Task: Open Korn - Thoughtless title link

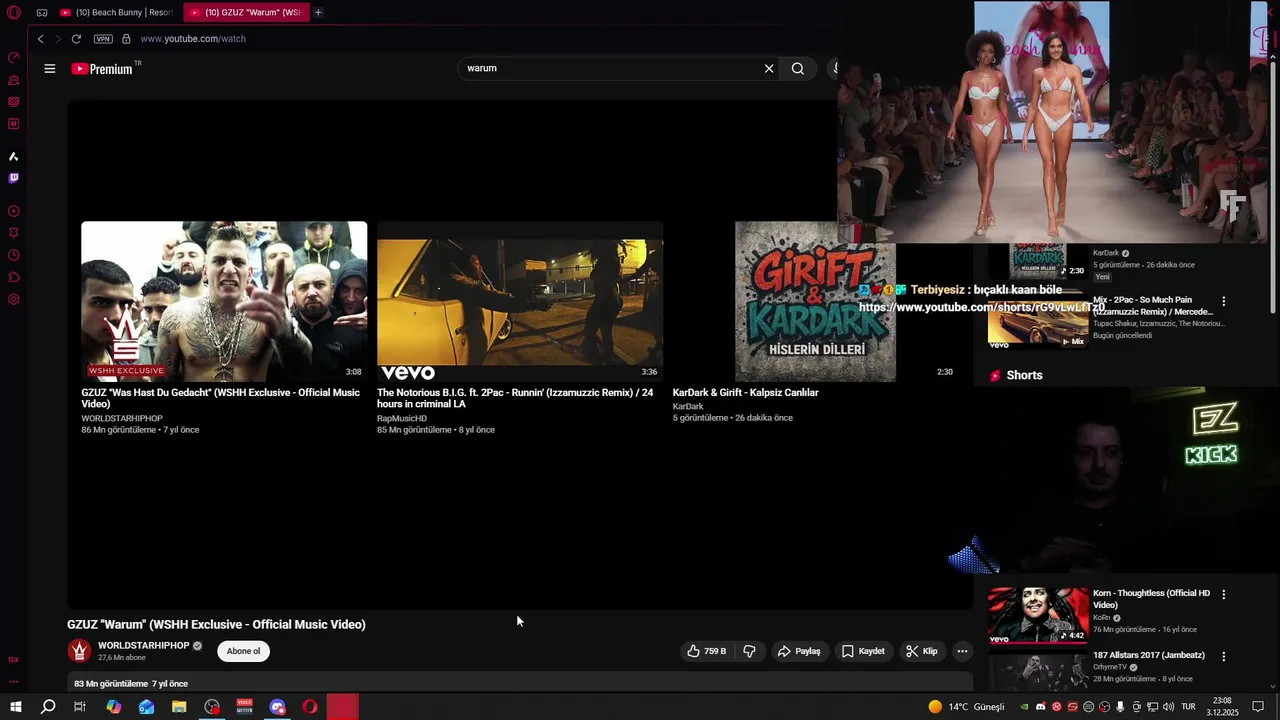Action: coord(1151,599)
